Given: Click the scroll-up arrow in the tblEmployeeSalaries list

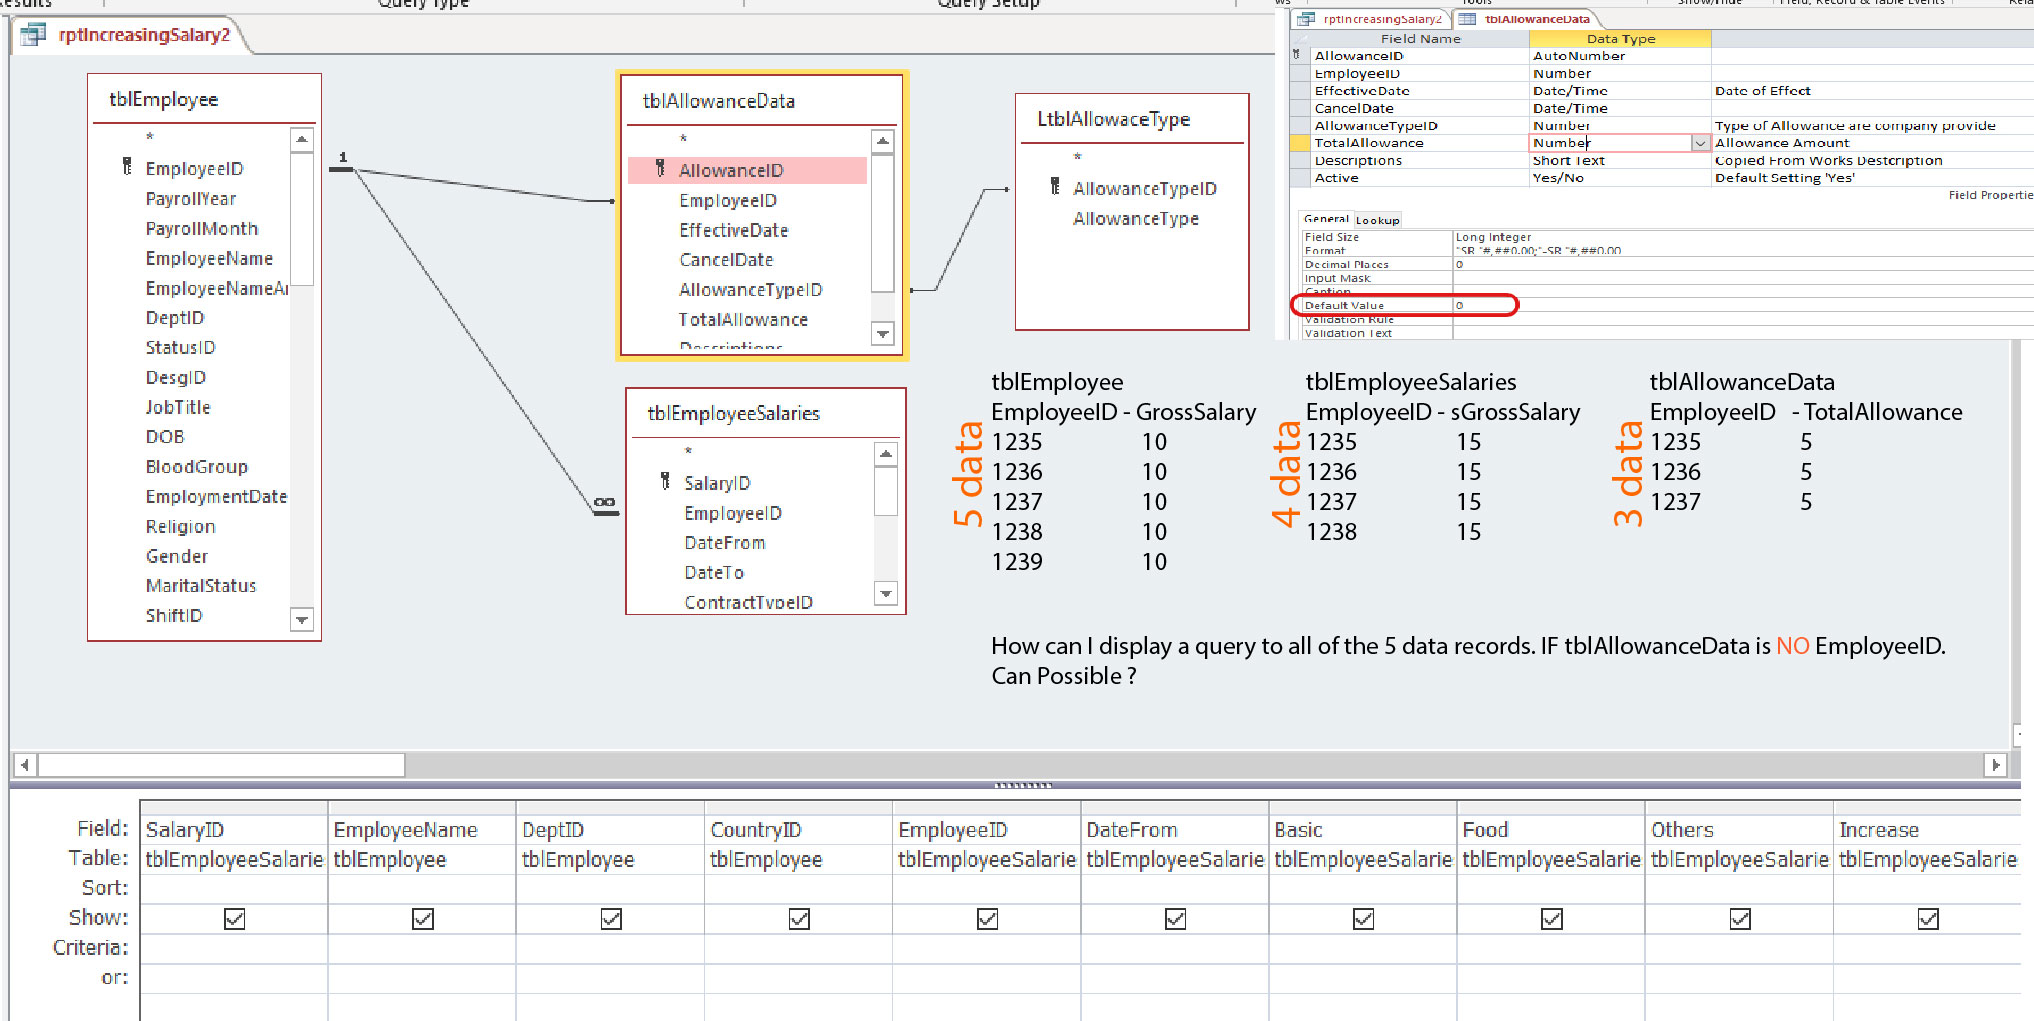Looking at the screenshot, I should click(x=885, y=455).
